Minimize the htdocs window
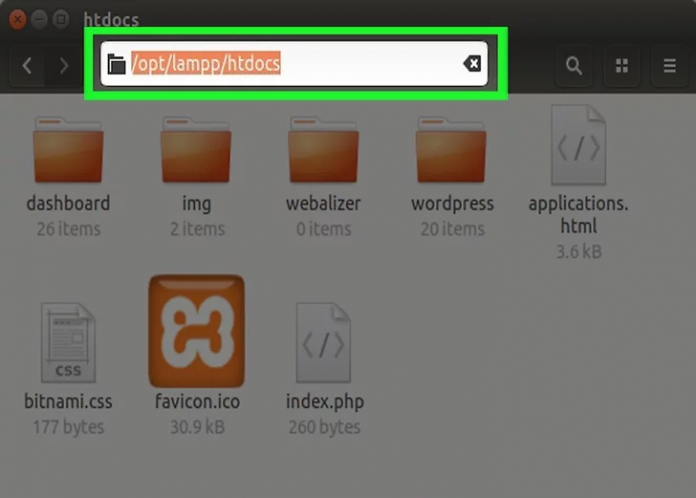 click(x=39, y=19)
